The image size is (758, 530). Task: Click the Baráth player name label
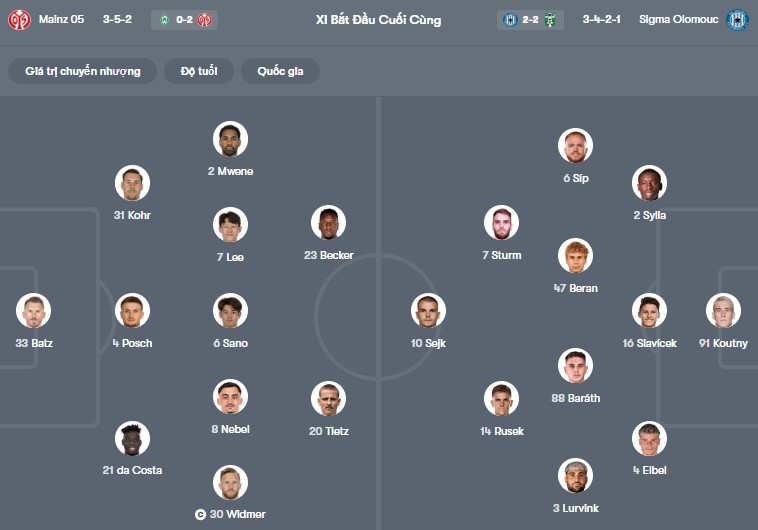pyautogui.click(x=575, y=398)
